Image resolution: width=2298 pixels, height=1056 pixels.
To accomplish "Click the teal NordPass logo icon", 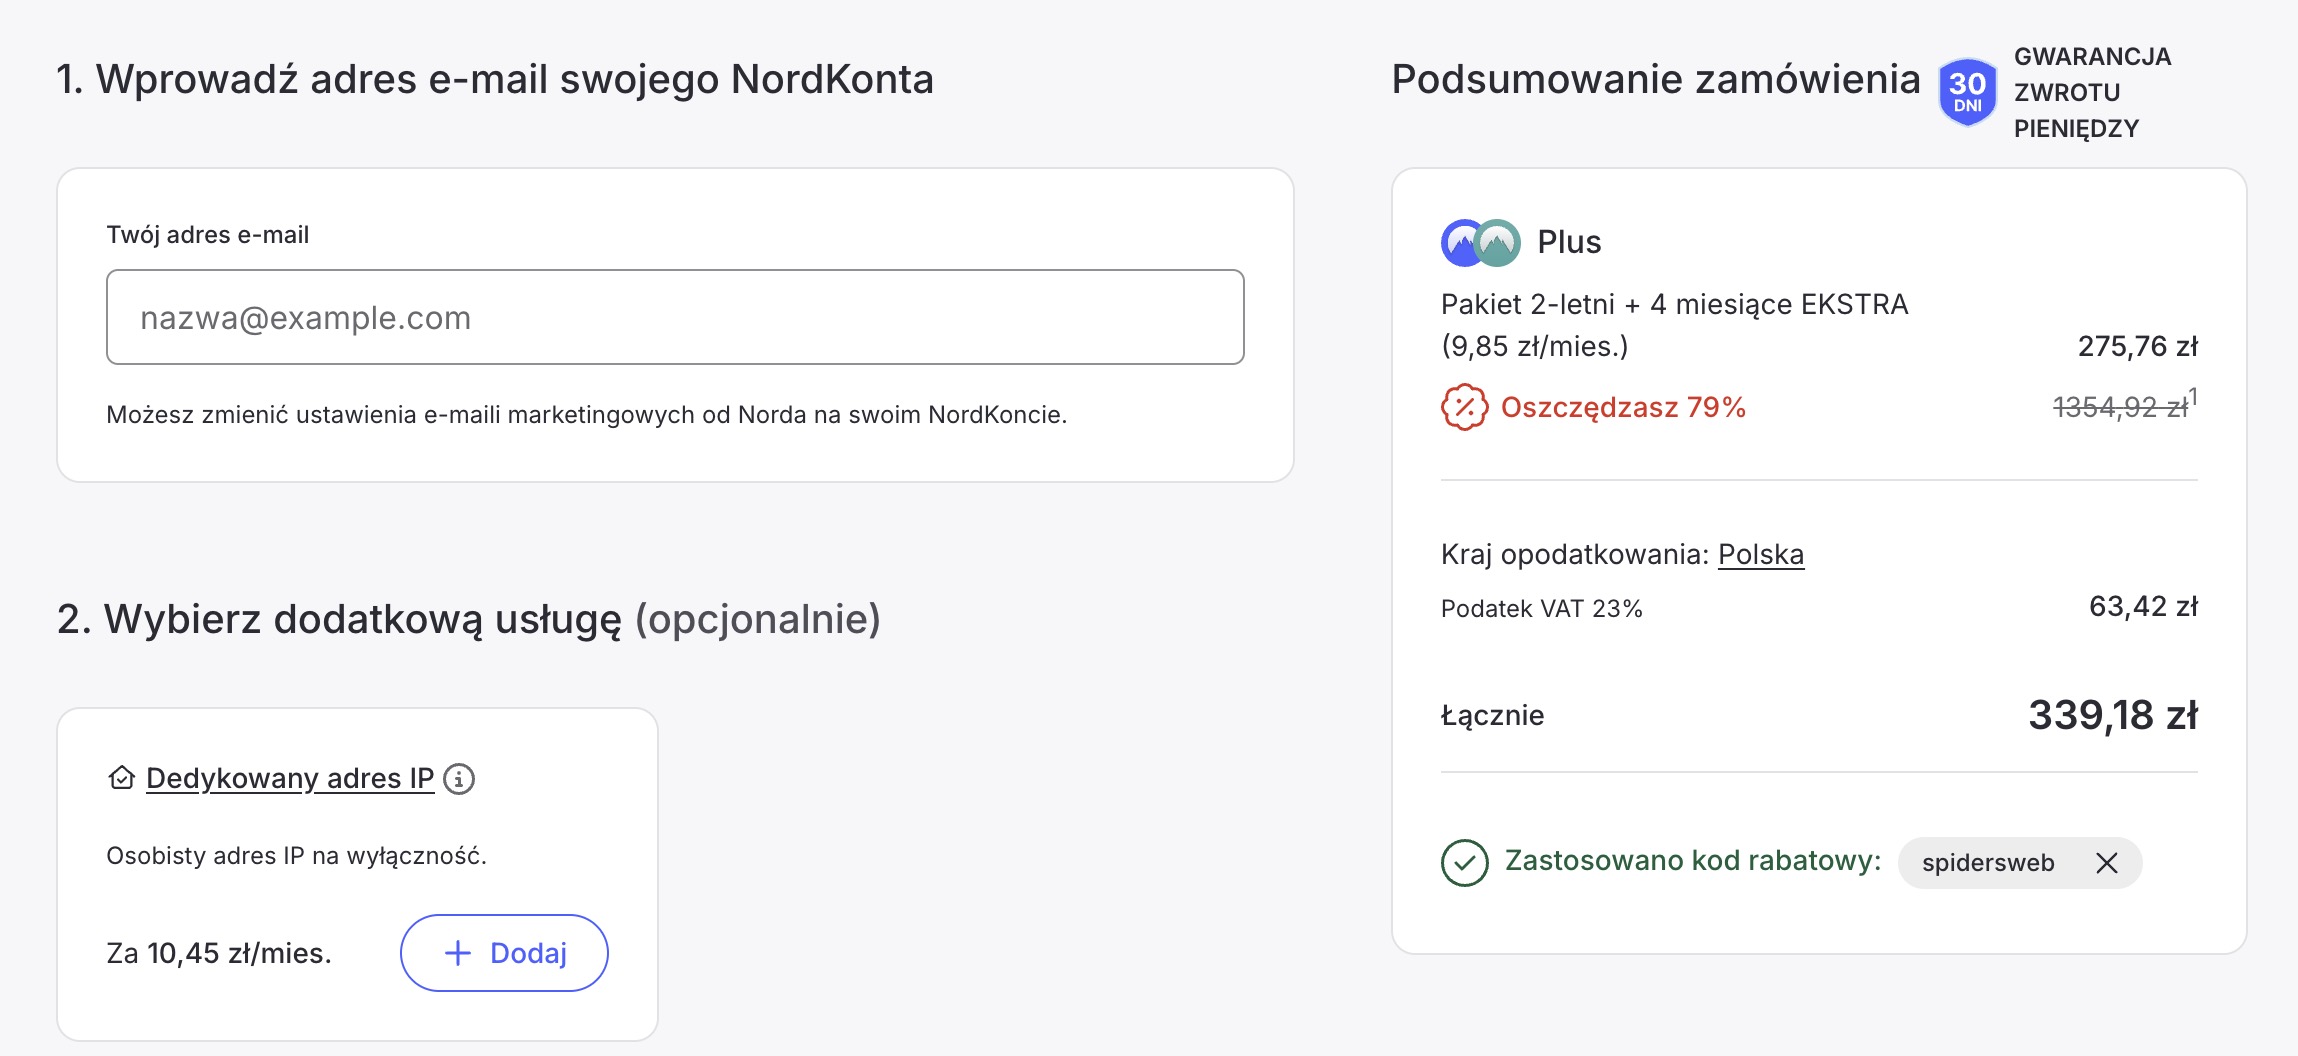I will [x=1499, y=243].
